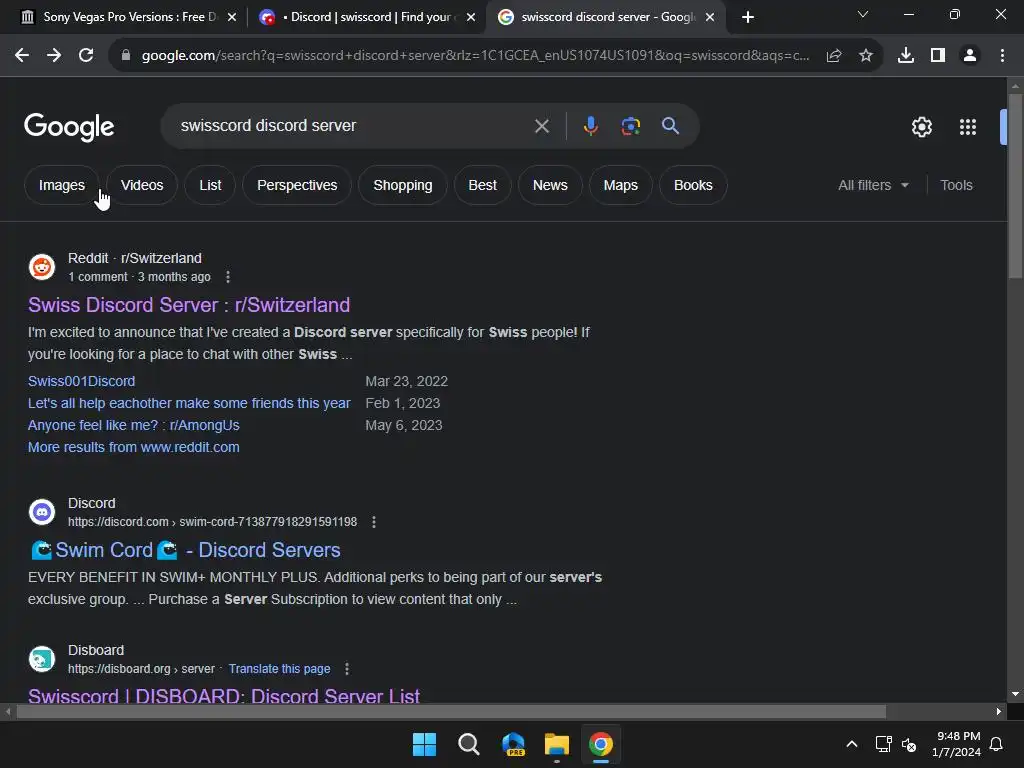Open Swisscord DISBOARD Discord Server List result
Screen dimensions: 1024x768
tap(224, 696)
